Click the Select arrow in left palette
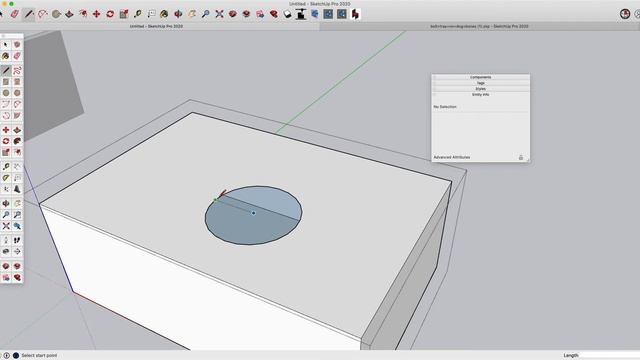The image size is (640, 360). 6,44
